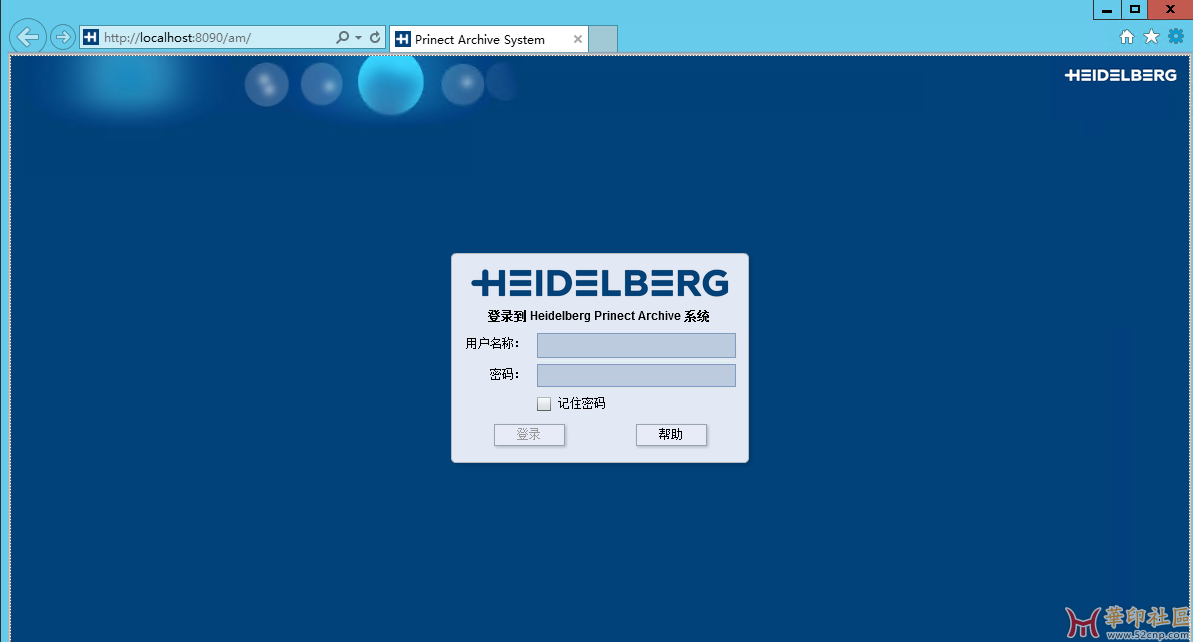Focus the 密码 password field

[x=636, y=375]
